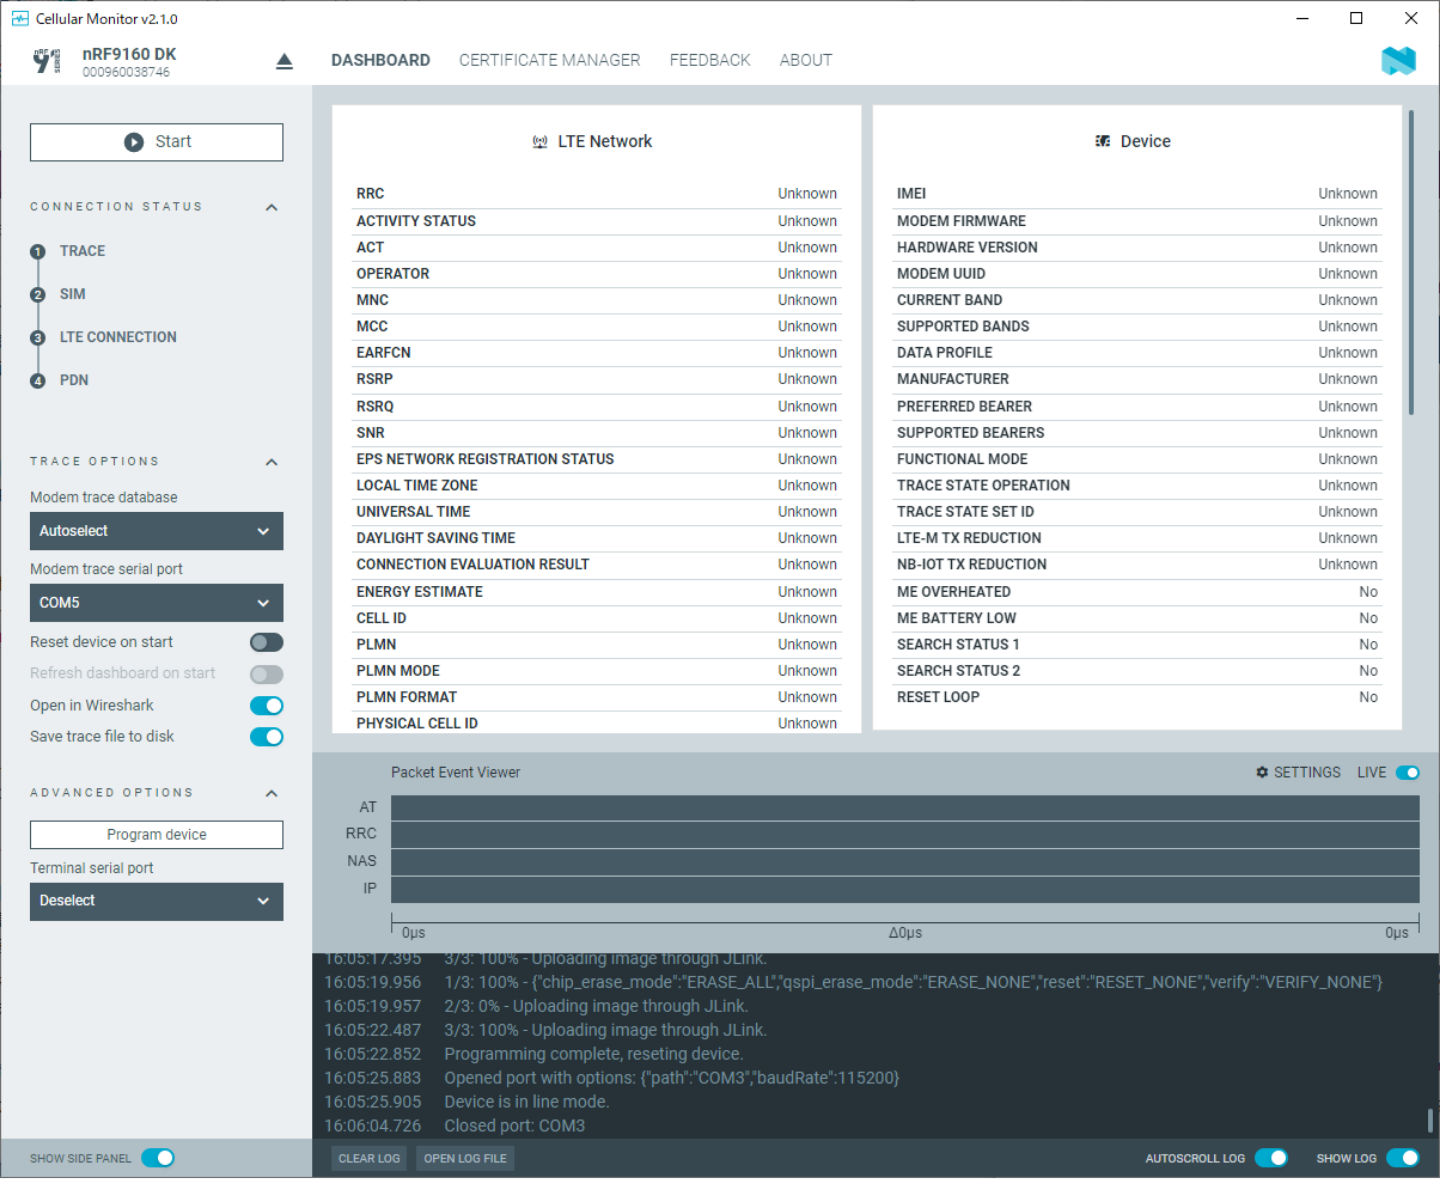This screenshot has width=1440, height=1179.
Task: Click the dashboard vertical scrollbar
Action: point(1411,262)
